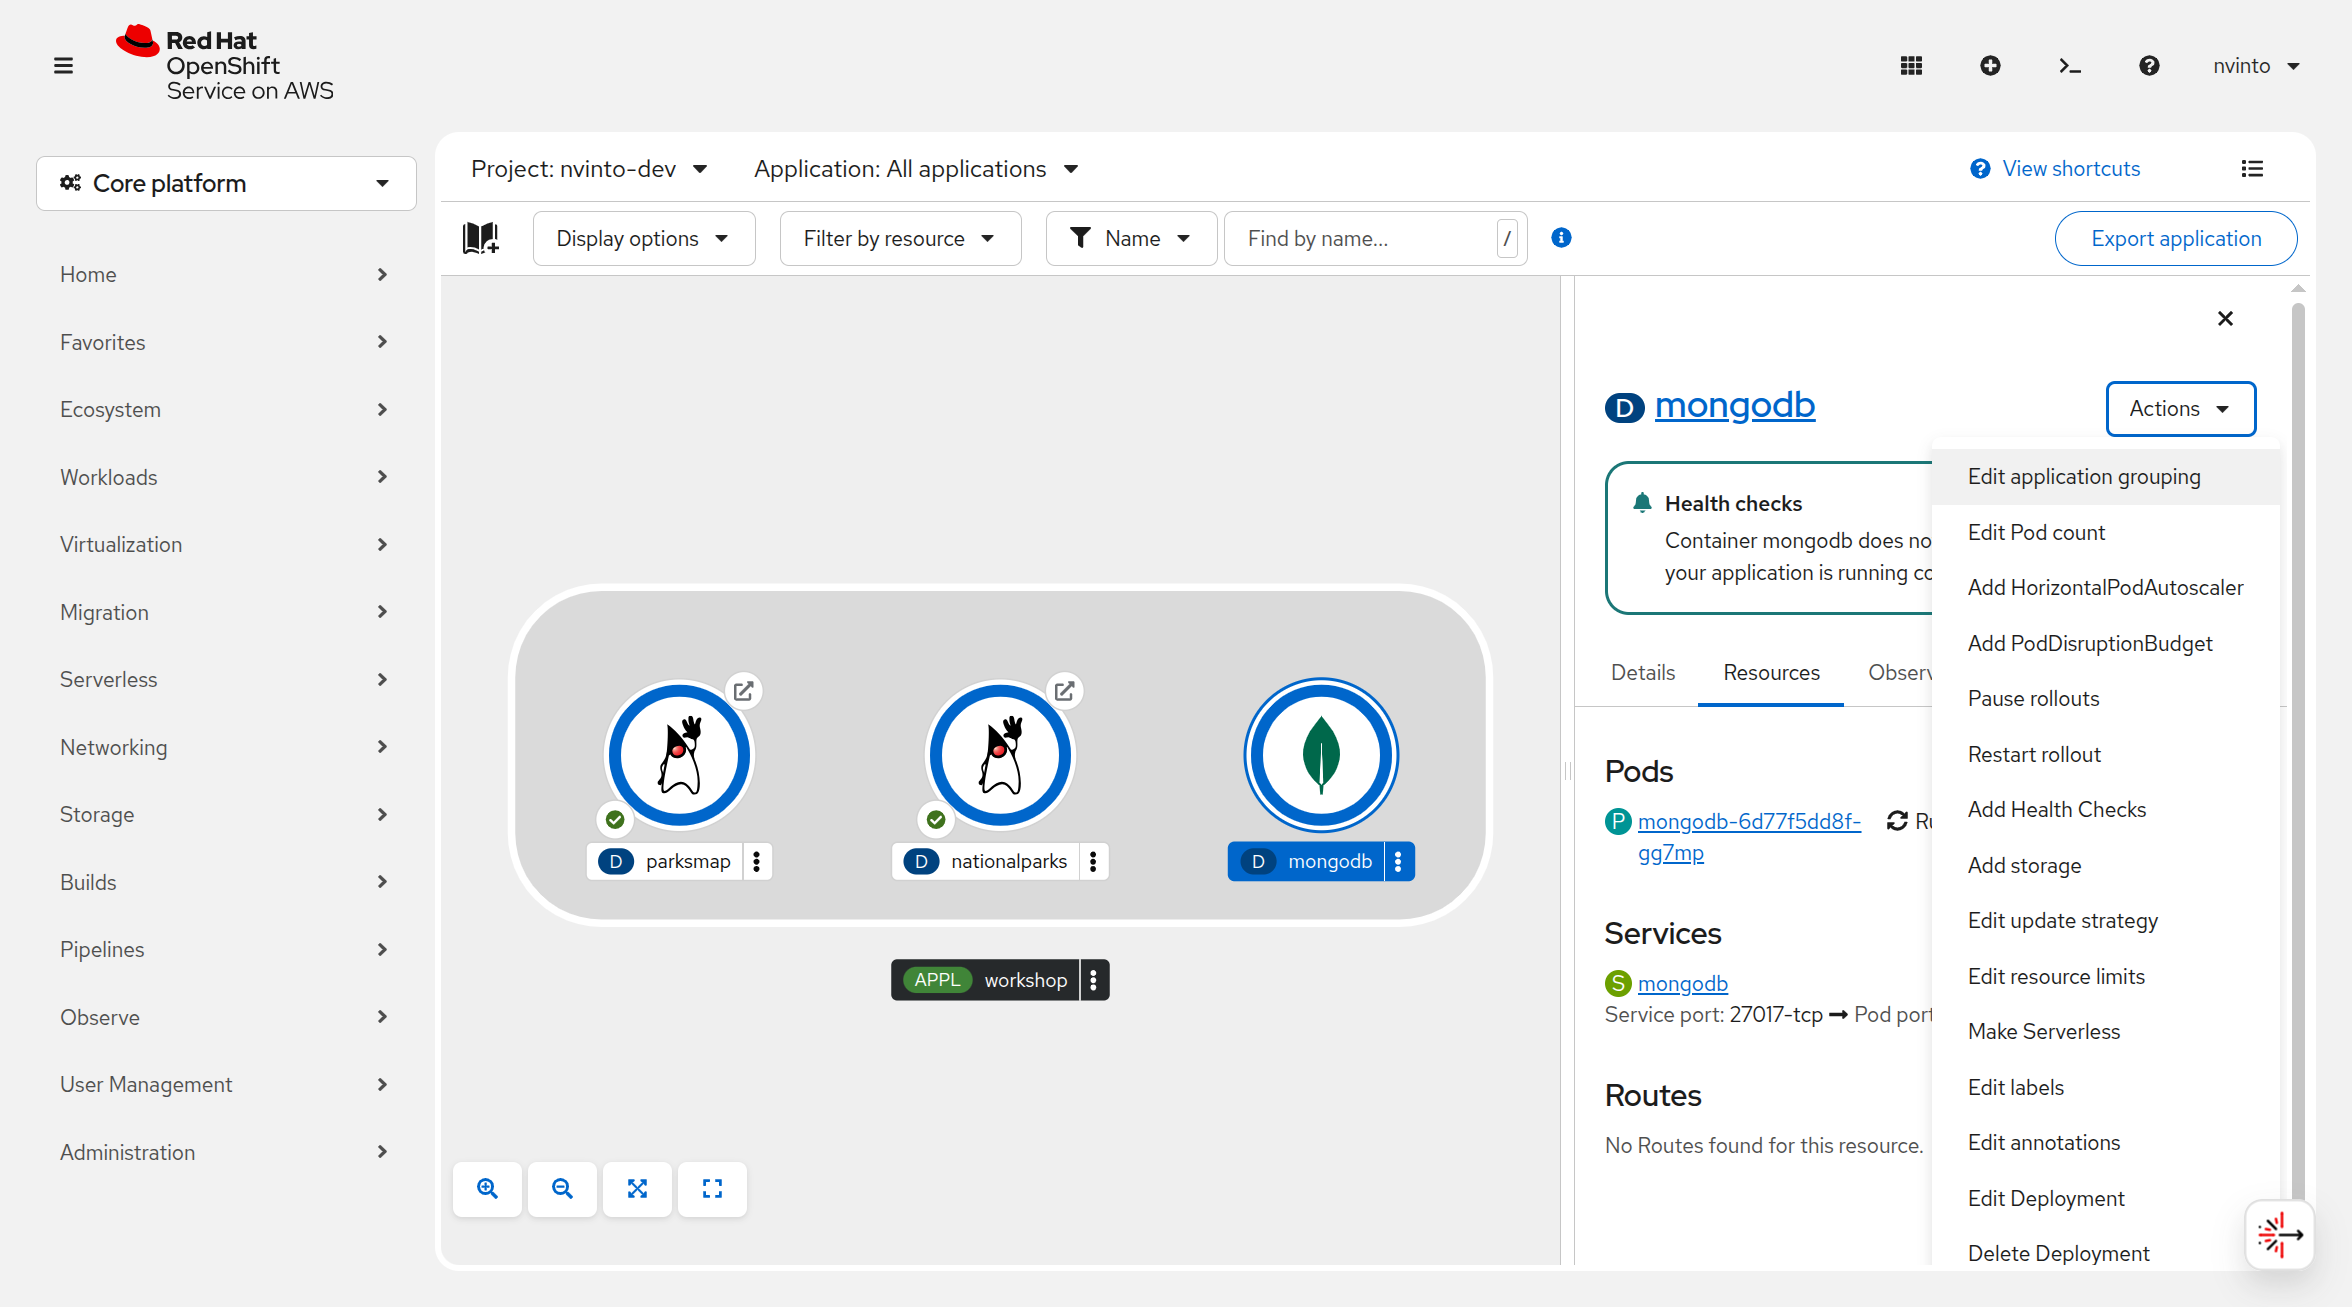Click the blue info icon beside search
Image resolution: width=2352 pixels, height=1307 pixels.
point(1561,238)
